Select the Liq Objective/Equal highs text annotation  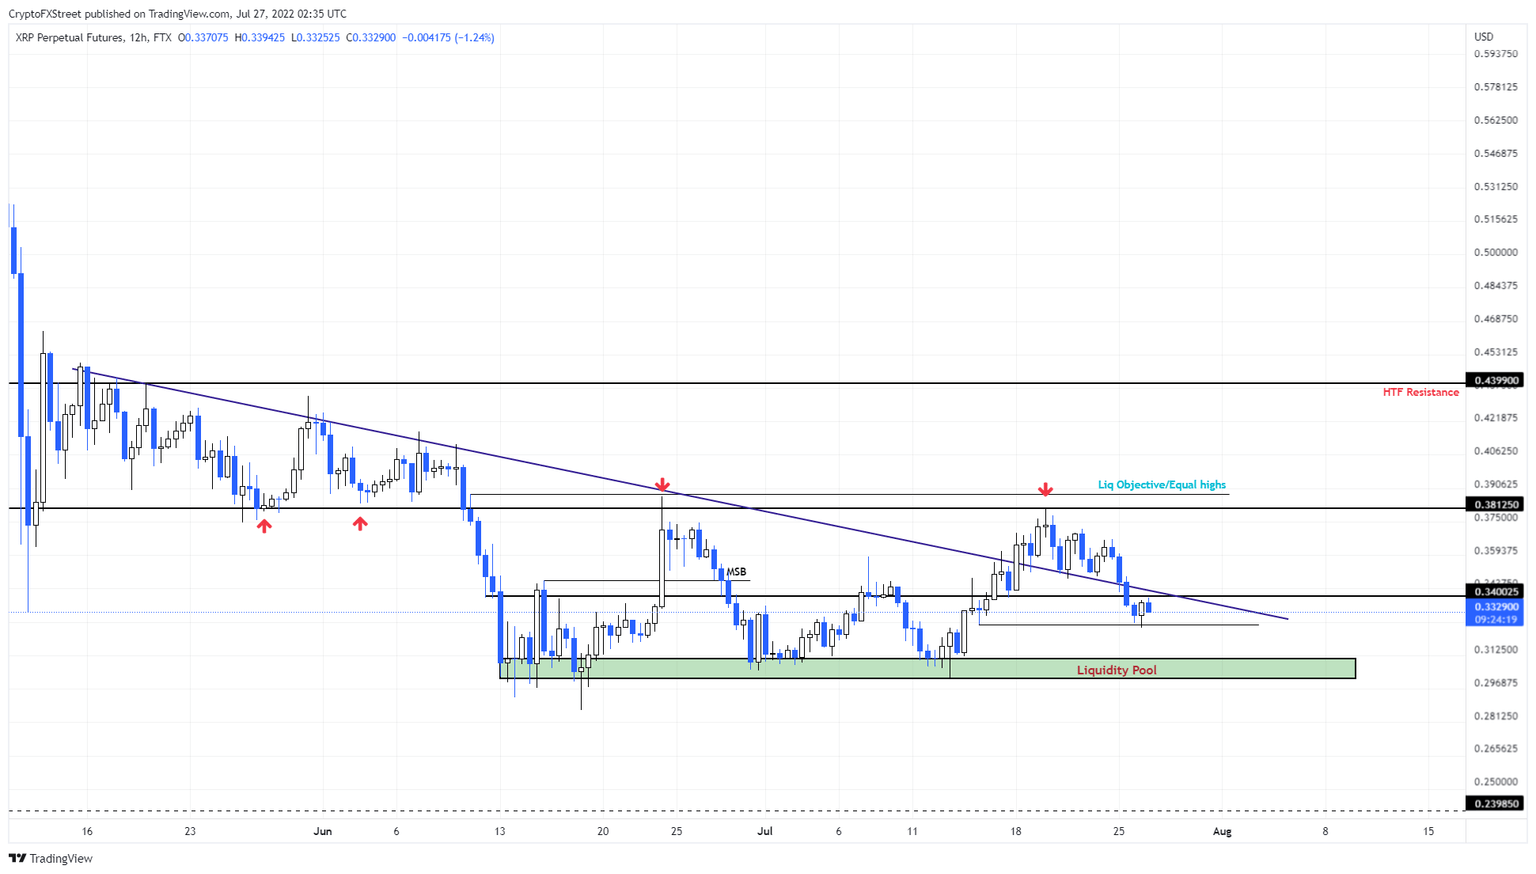coord(1160,484)
